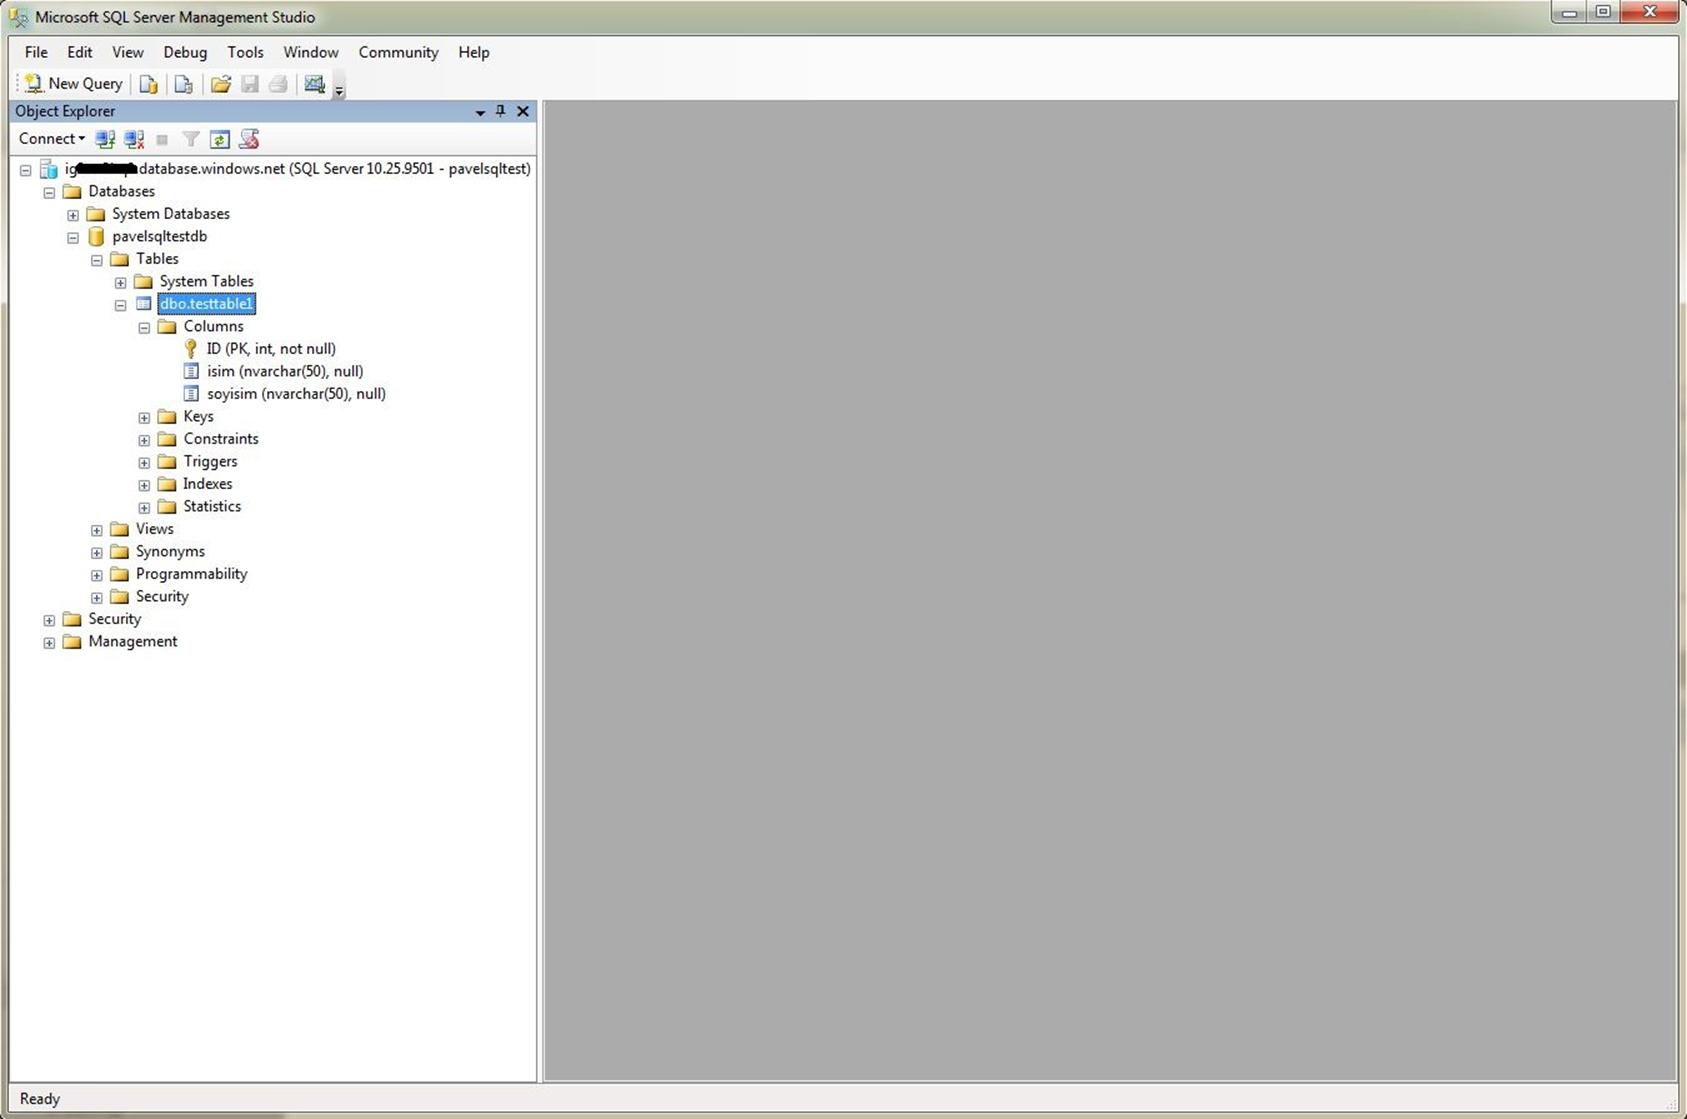Toggle the Object Explorer auto-hide pin
Image resolution: width=1687 pixels, height=1119 pixels.
click(x=501, y=111)
